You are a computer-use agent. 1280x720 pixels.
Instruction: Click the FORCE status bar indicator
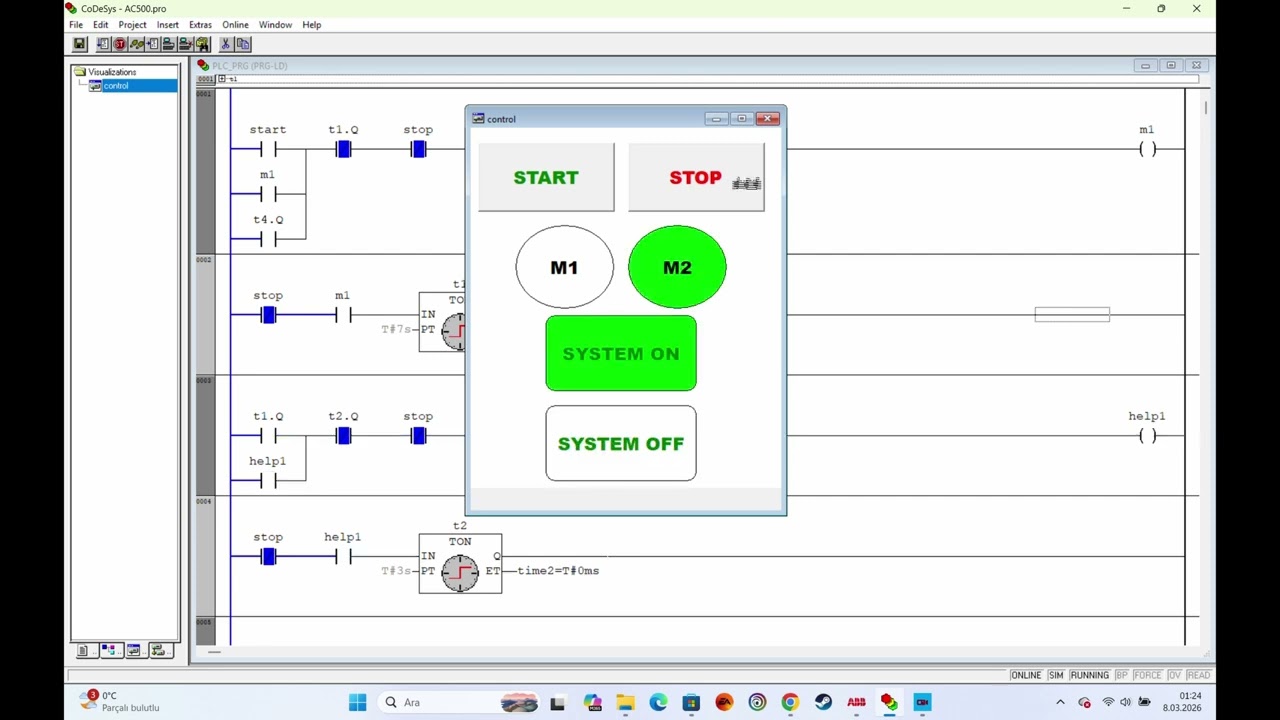(1148, 675)
